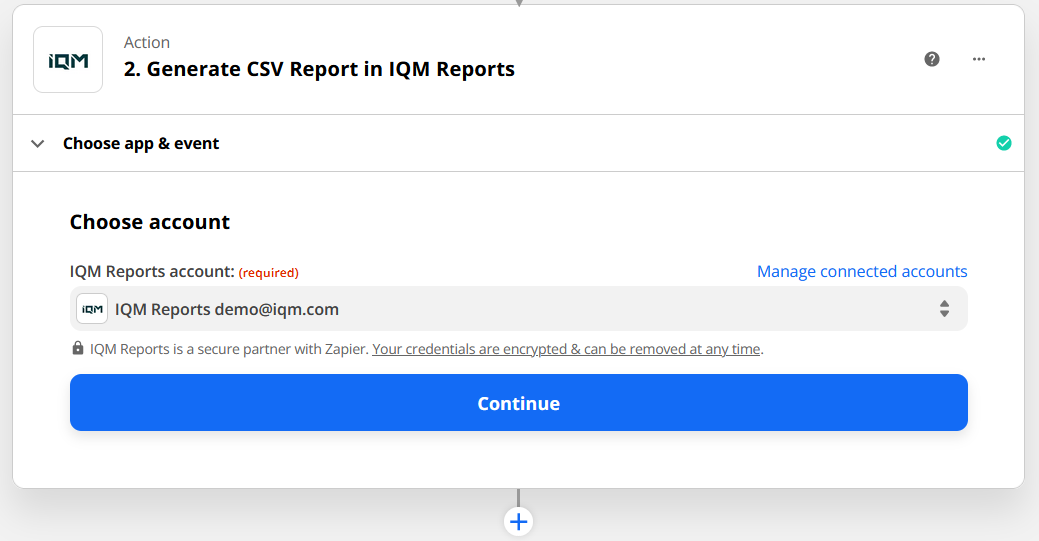This screenshot has width=1039, height=541.
Task: Click the small IQM icon in account field
Action: coord(92,309)
